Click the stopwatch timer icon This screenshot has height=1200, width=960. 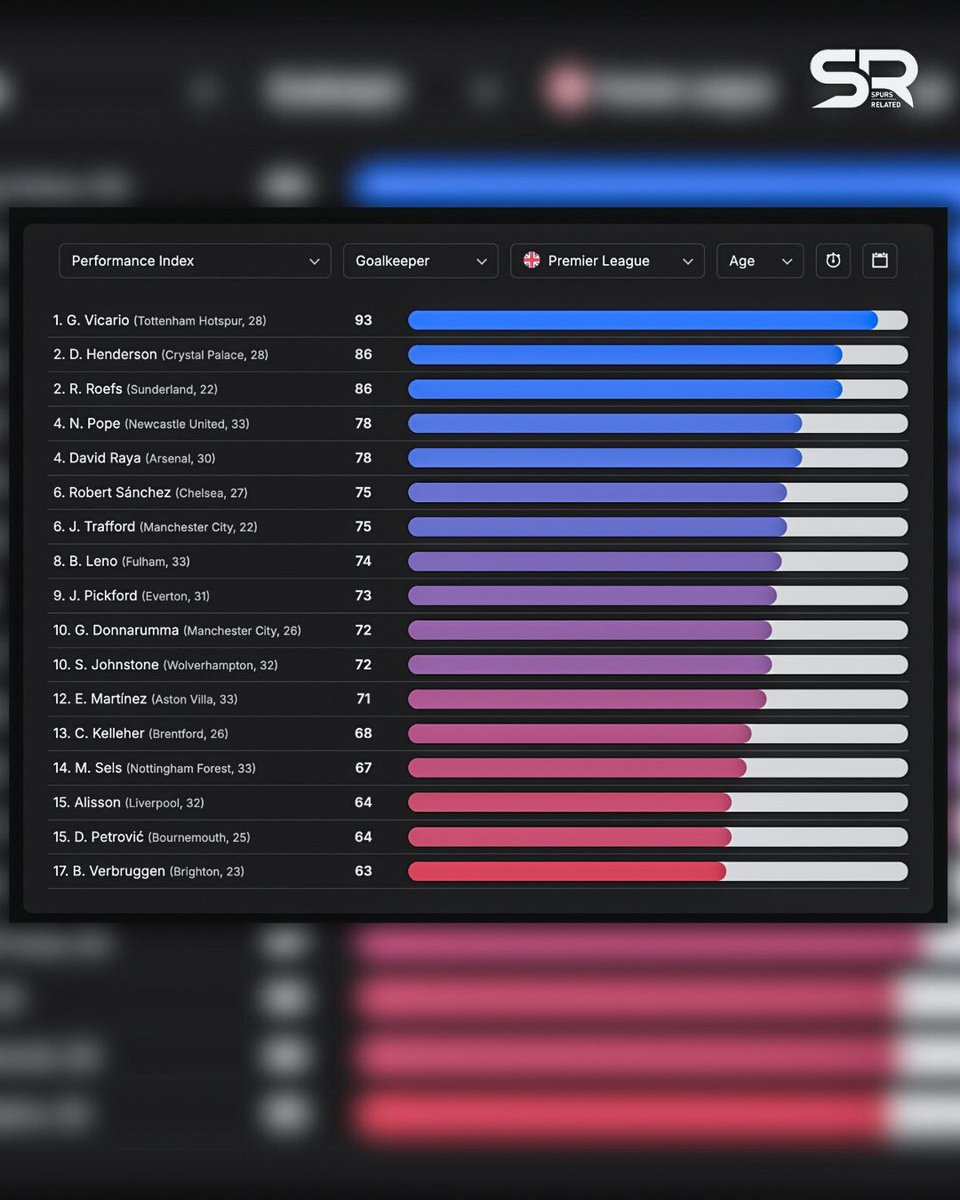833,261
